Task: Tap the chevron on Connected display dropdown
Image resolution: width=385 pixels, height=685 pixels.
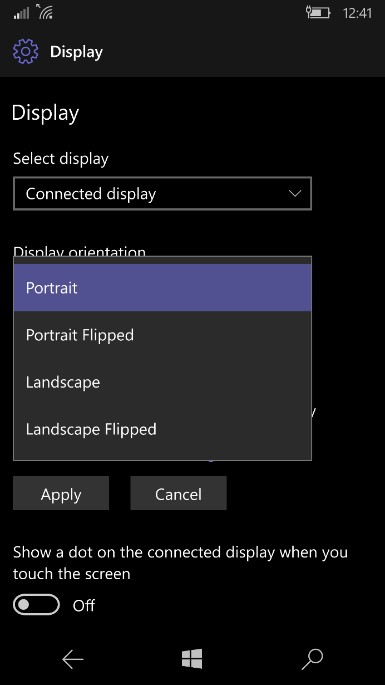Action: [x=295, y=193]
